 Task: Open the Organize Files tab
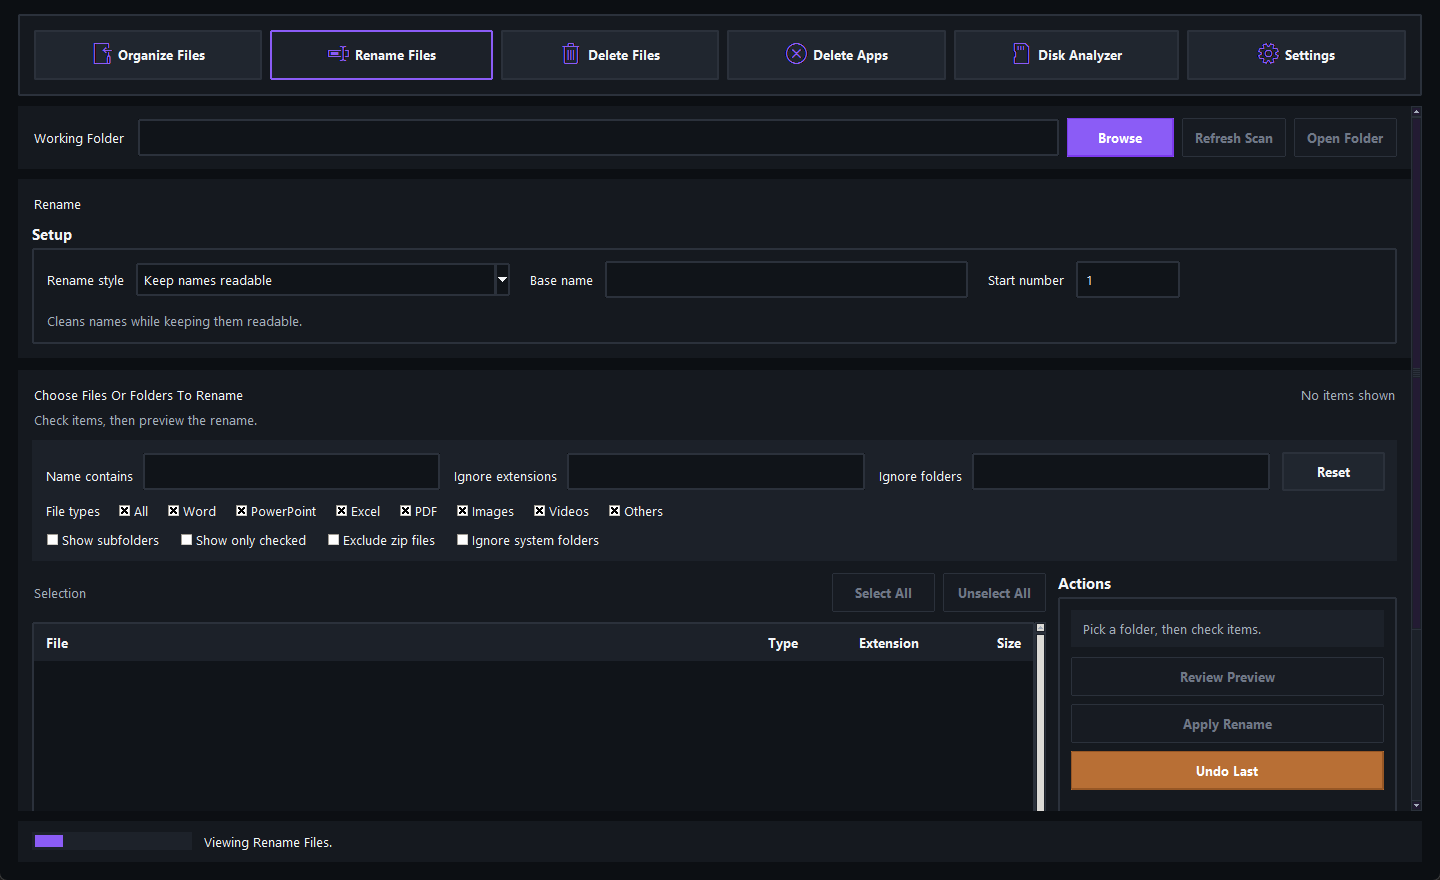pyautogui.click(x=148, y=55)
